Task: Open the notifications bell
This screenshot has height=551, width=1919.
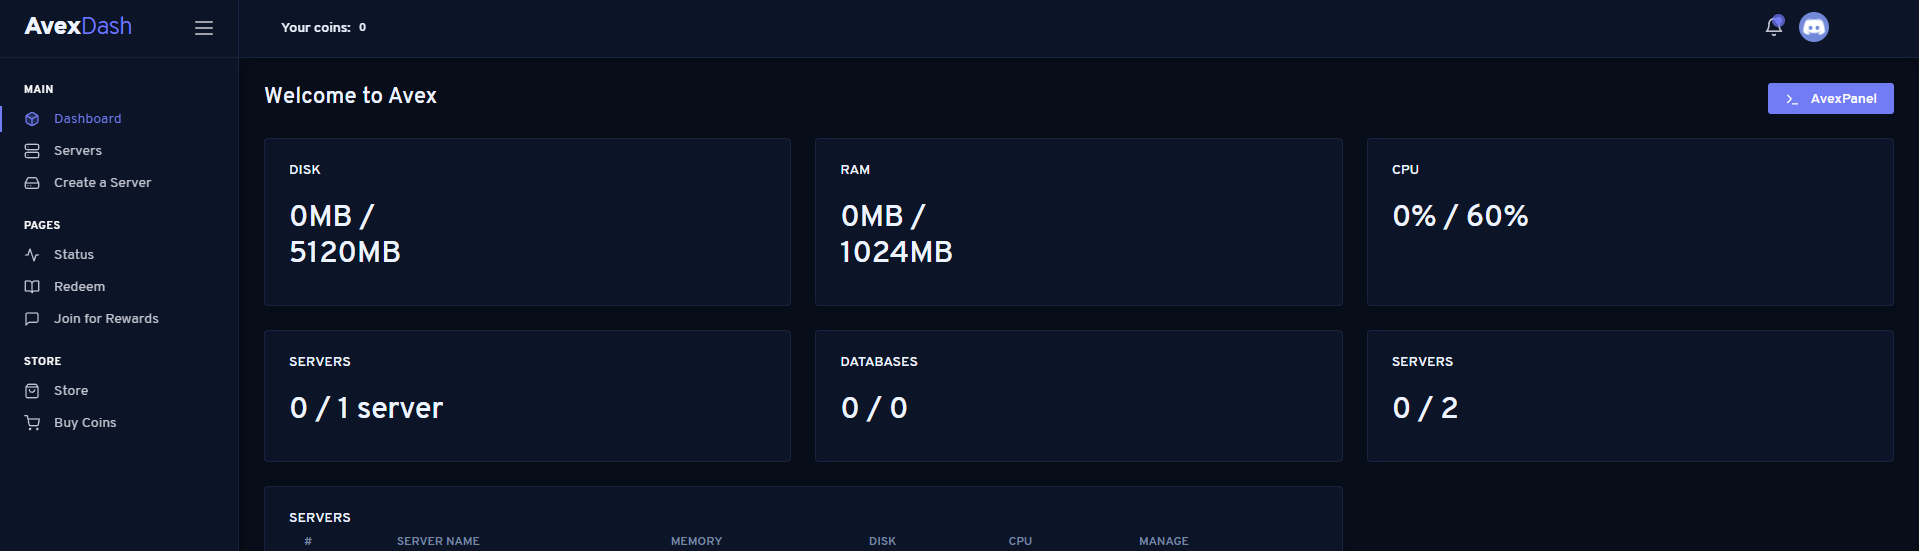Action: tap(1774, 27)
